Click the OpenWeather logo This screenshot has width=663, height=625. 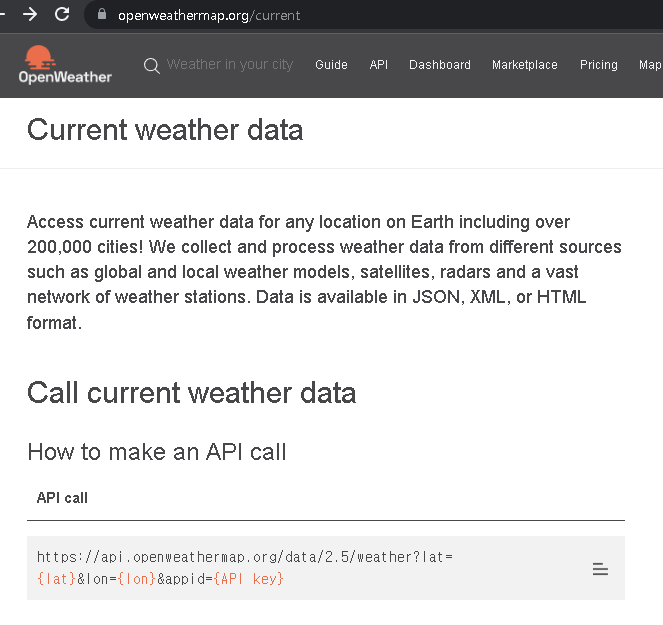tap(65, 65)
